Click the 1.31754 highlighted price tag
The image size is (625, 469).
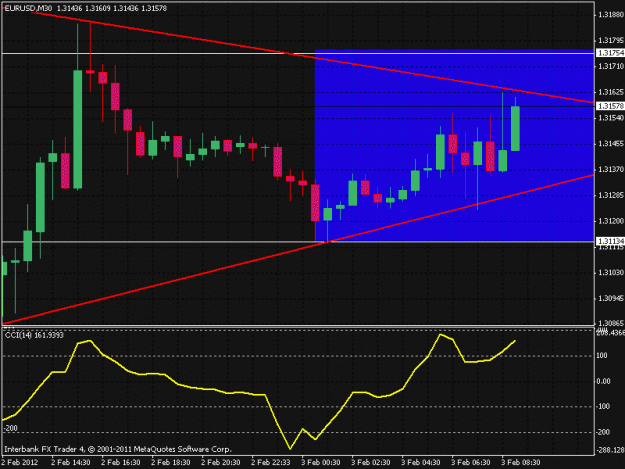[x=611, y=53]
